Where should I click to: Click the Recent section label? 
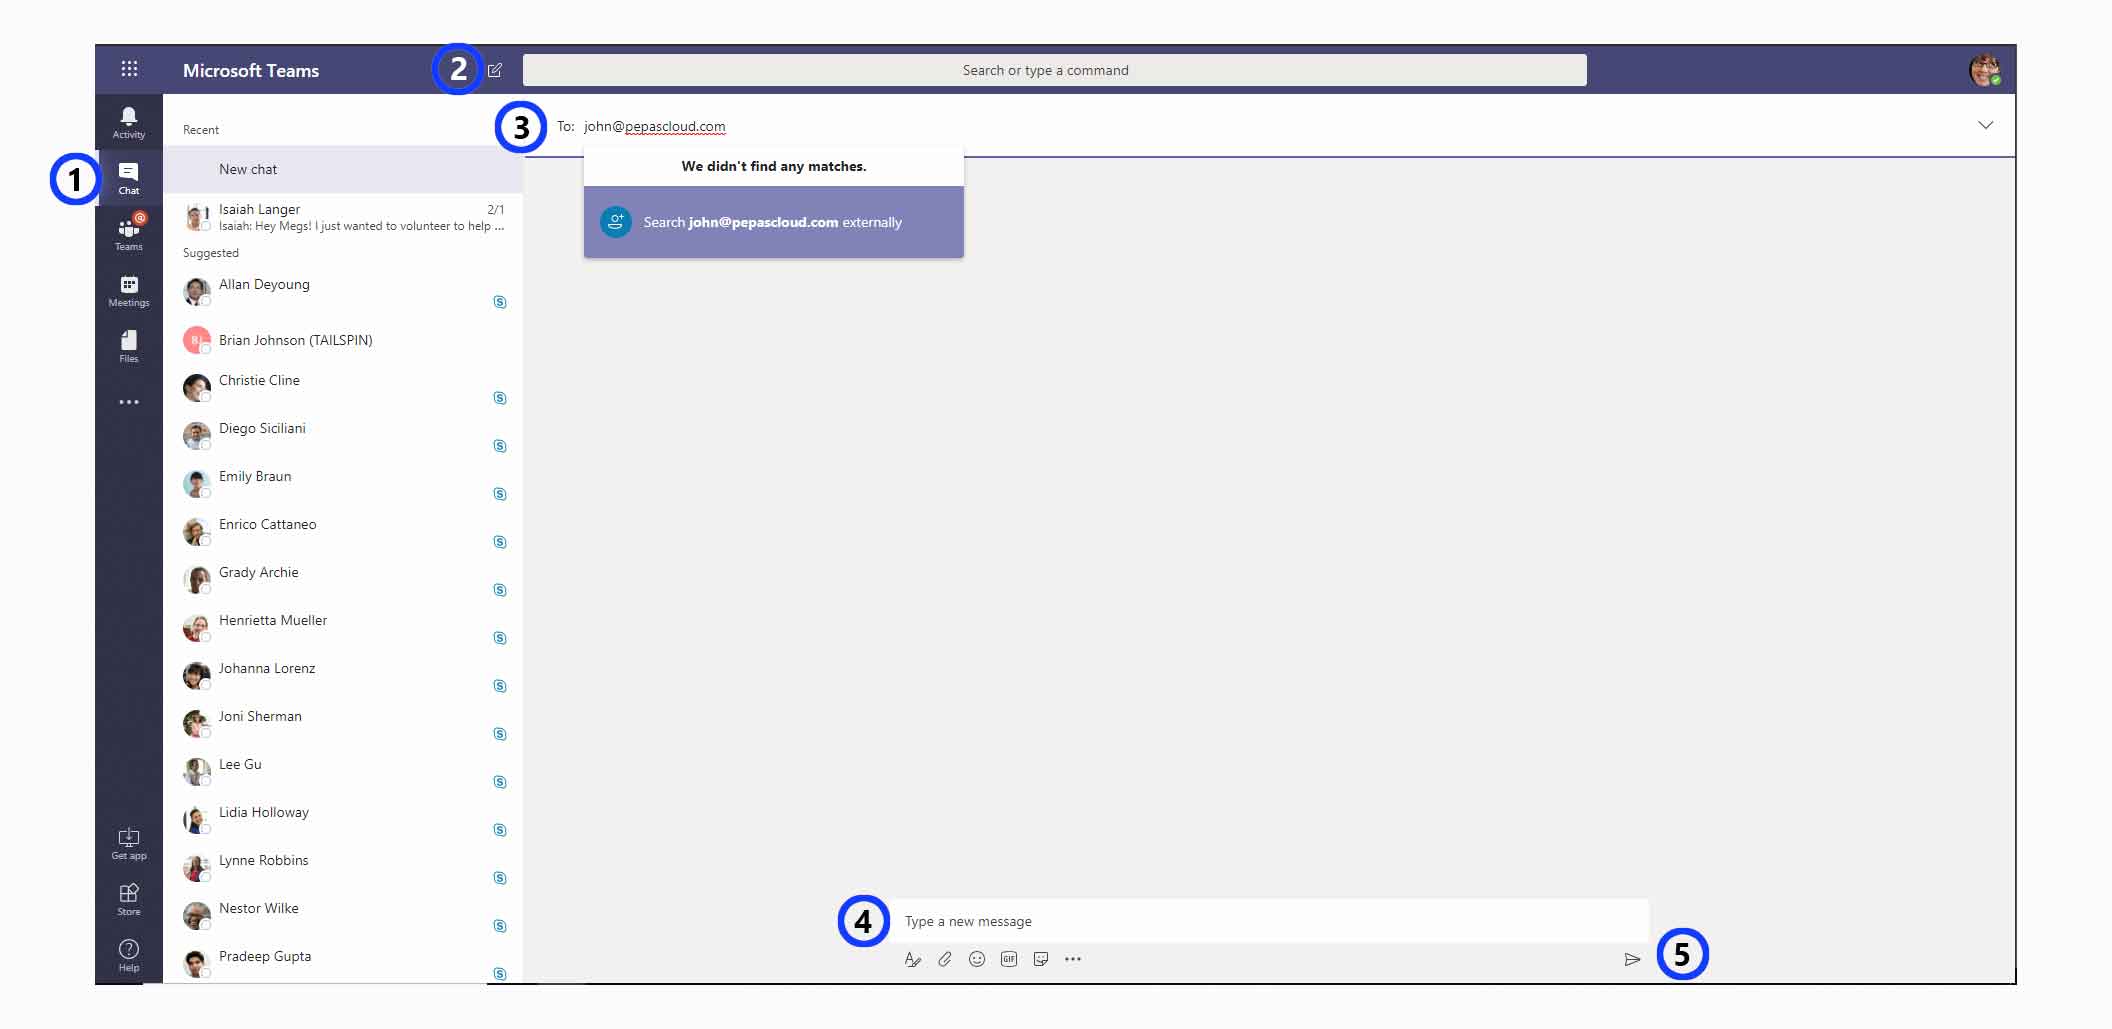(201, 130)
